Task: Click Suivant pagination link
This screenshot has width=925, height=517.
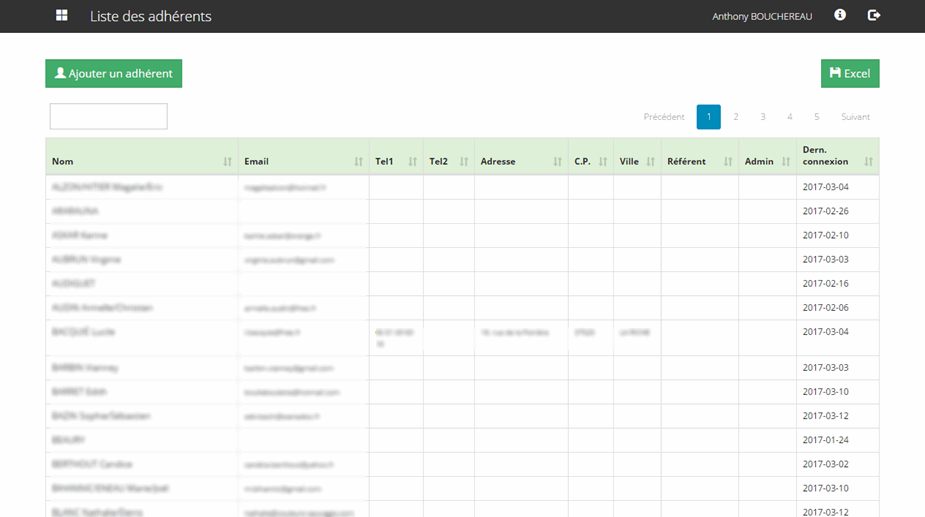Action: [x=855, y=117]
